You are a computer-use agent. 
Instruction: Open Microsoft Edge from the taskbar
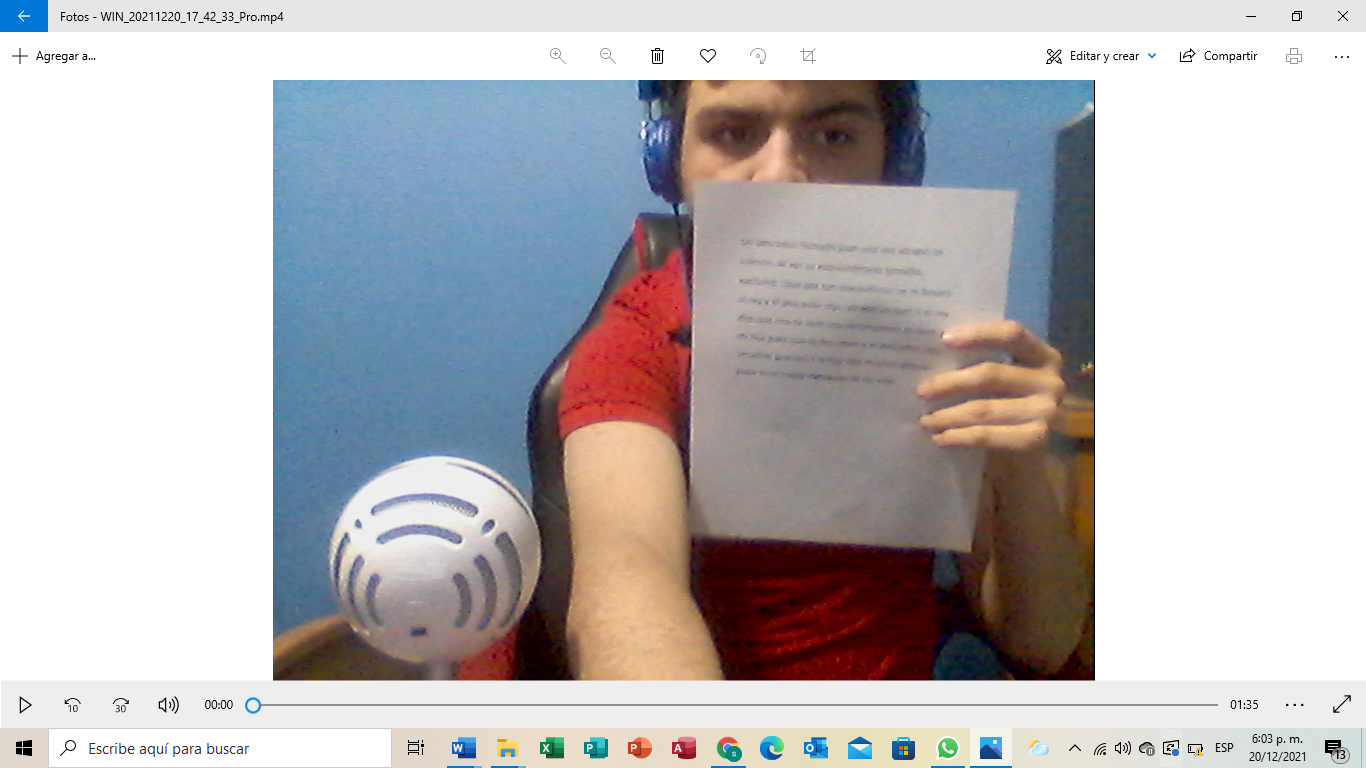coord(772,748)
